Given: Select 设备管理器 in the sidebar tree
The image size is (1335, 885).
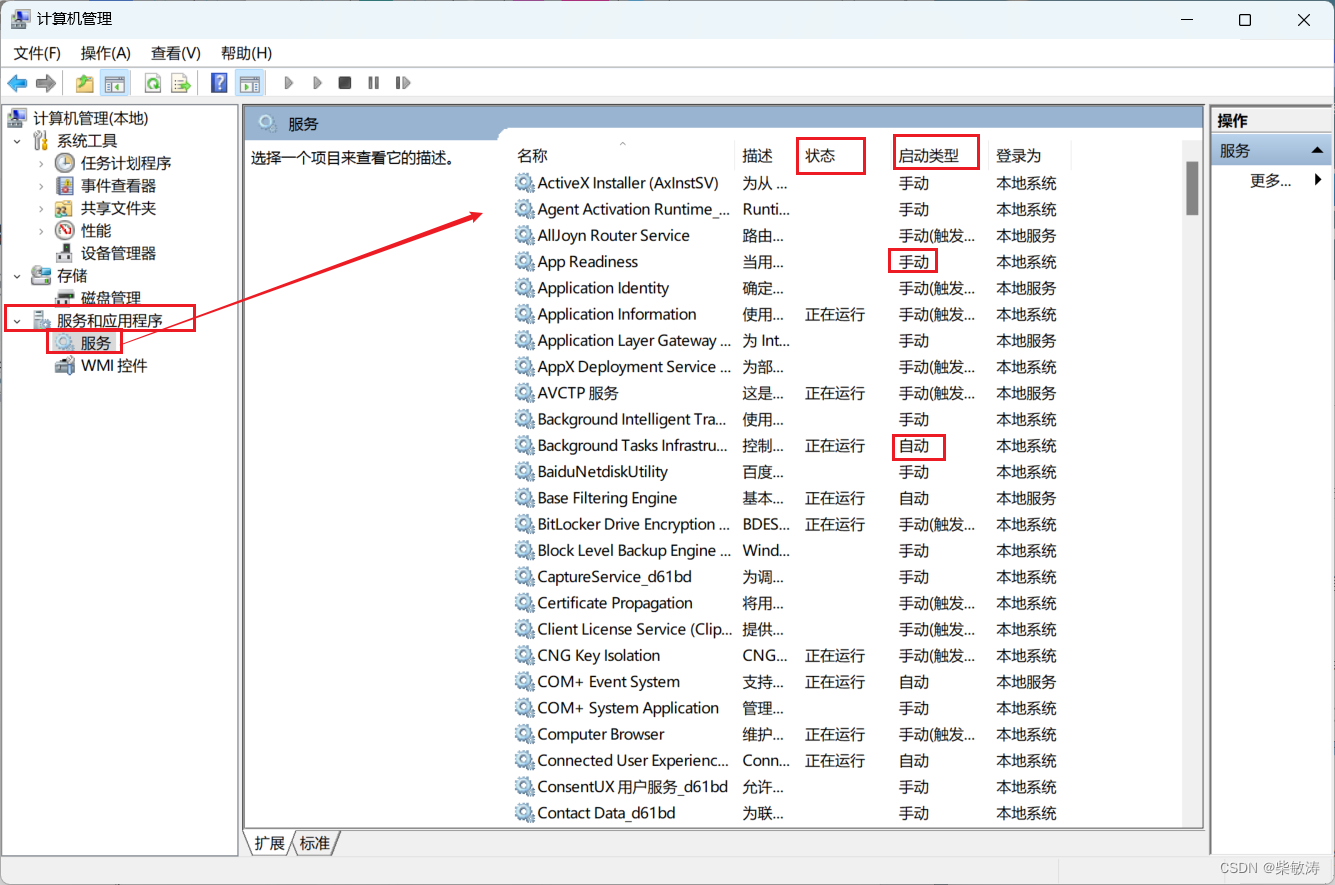Looking at the screenshot, I should tap(119, 252).
